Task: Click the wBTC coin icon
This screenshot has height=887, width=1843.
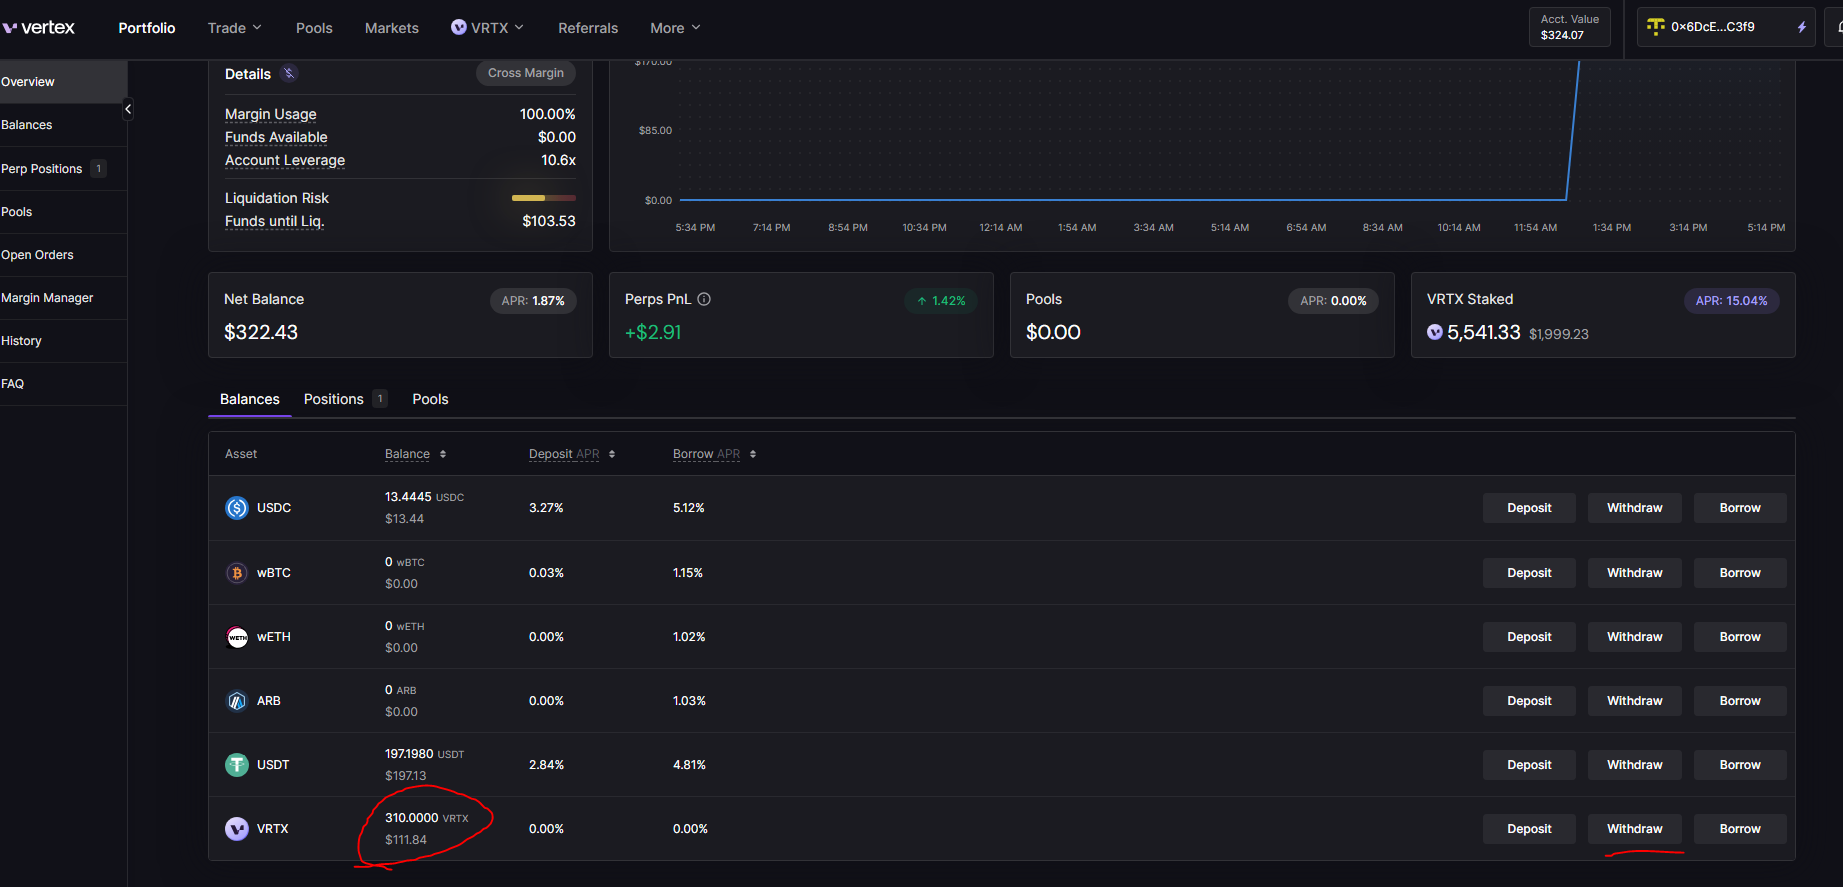Action: pyautogui.click(x=237, y=573)
